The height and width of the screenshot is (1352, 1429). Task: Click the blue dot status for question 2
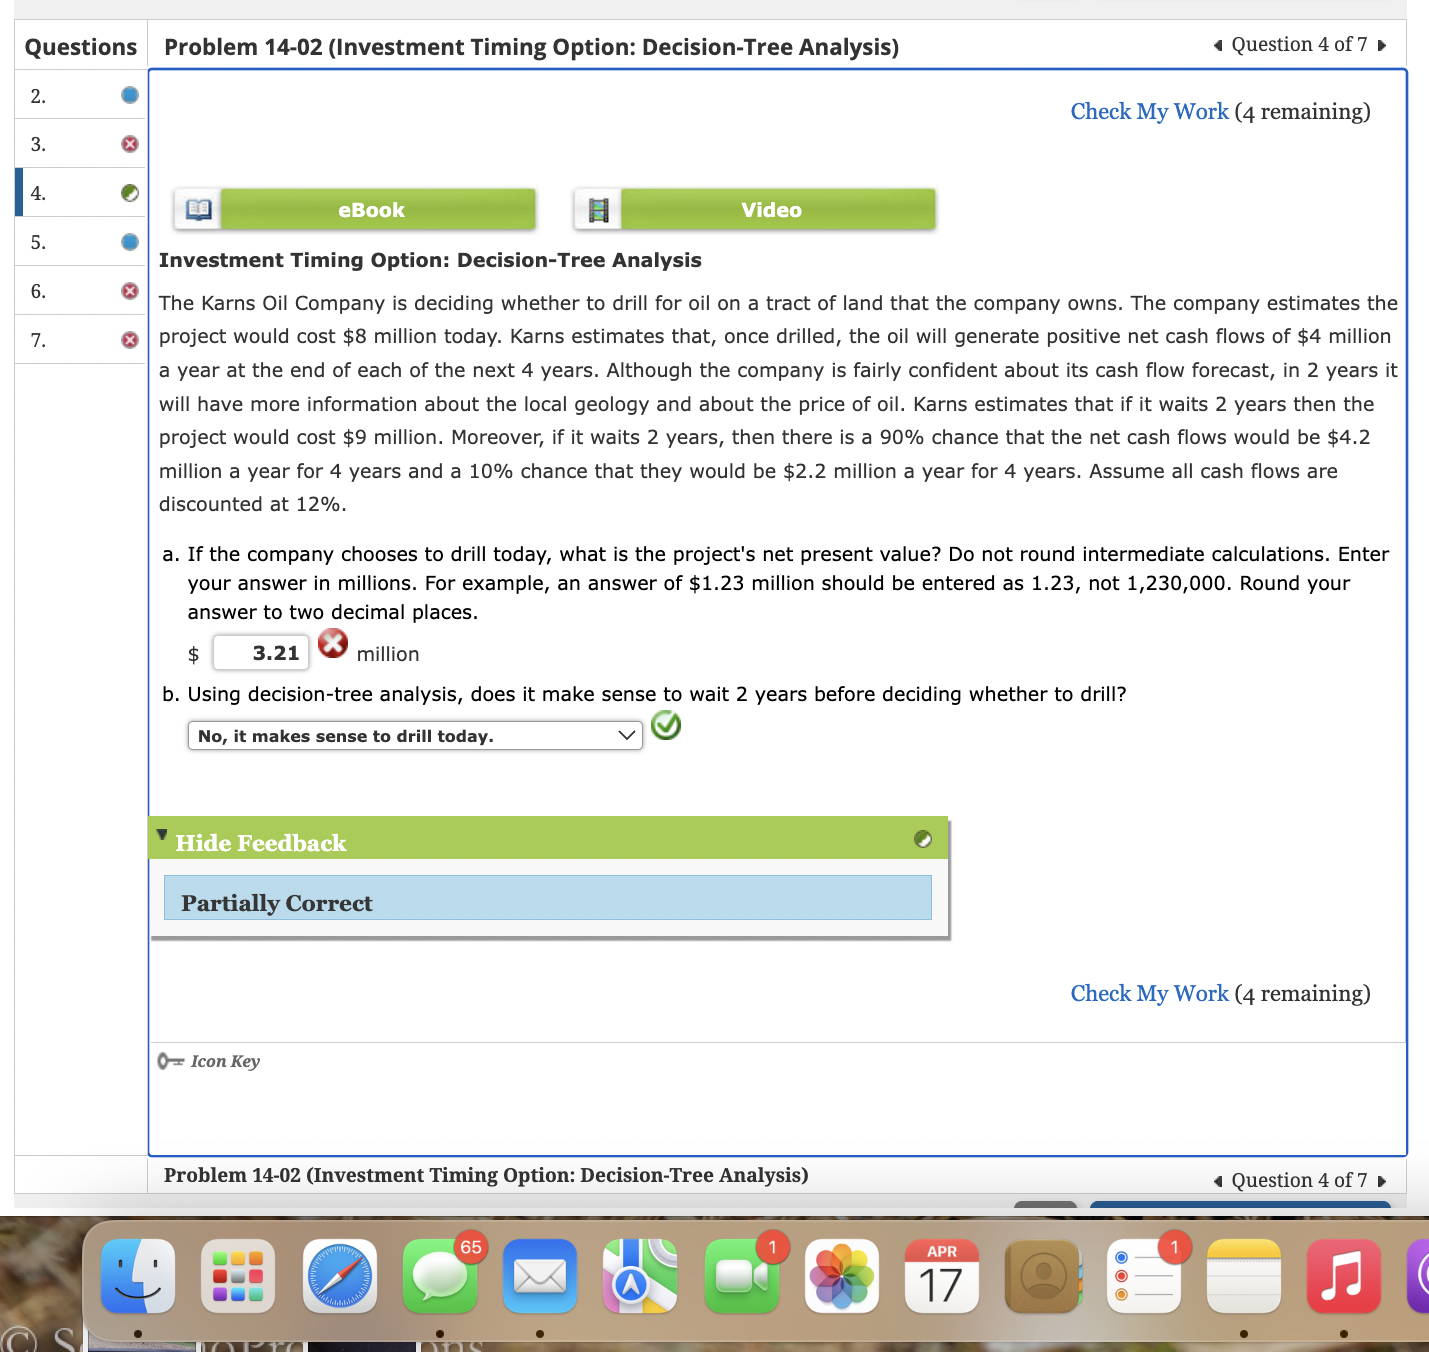pyautogui.click(x=130, y=94)
